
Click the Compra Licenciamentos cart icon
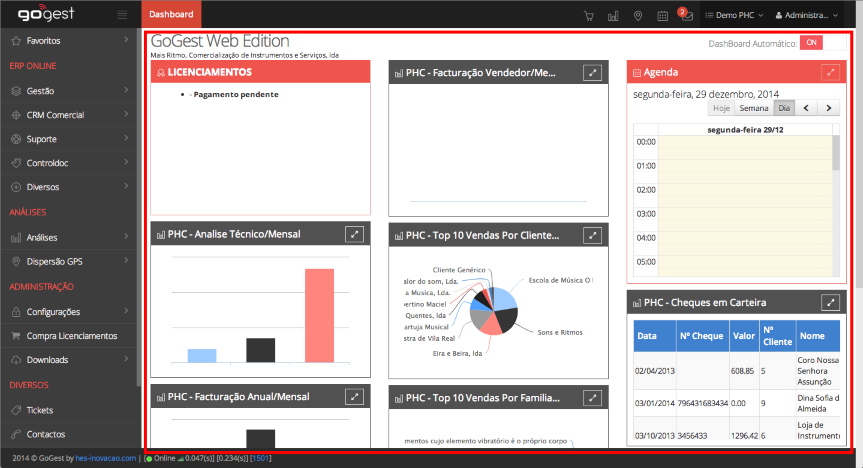tap(16, 336)
